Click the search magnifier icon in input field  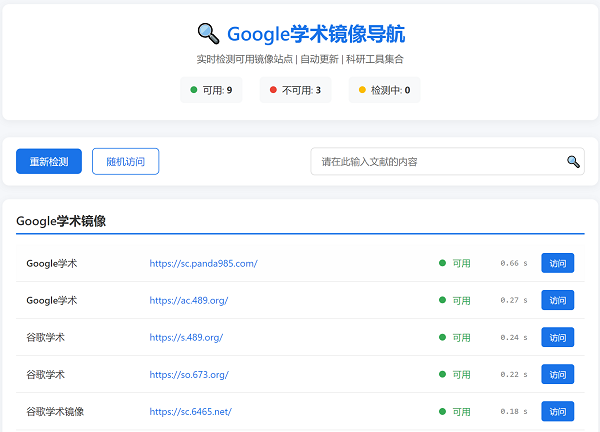click(573, 161)
